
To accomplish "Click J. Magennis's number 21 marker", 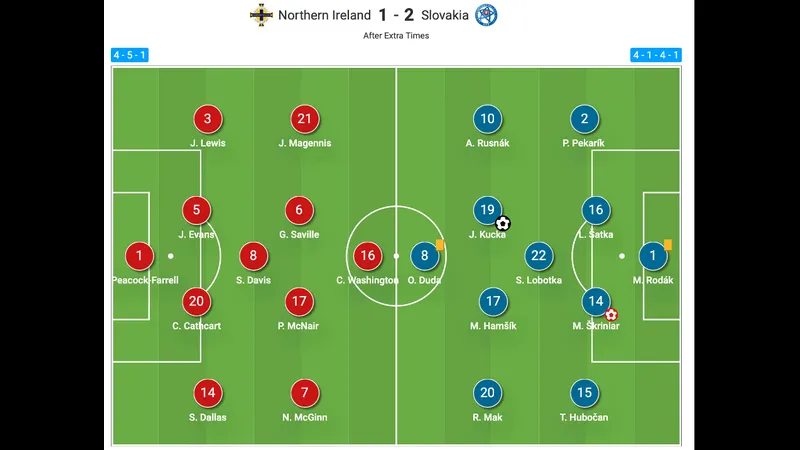I will point(305,119).
